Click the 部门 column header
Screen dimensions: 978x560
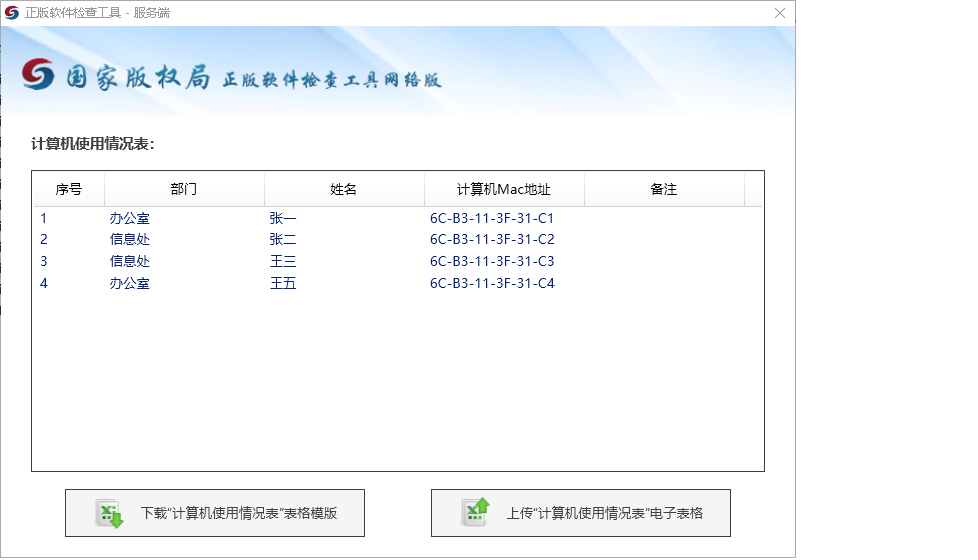[x=184, y=189]
